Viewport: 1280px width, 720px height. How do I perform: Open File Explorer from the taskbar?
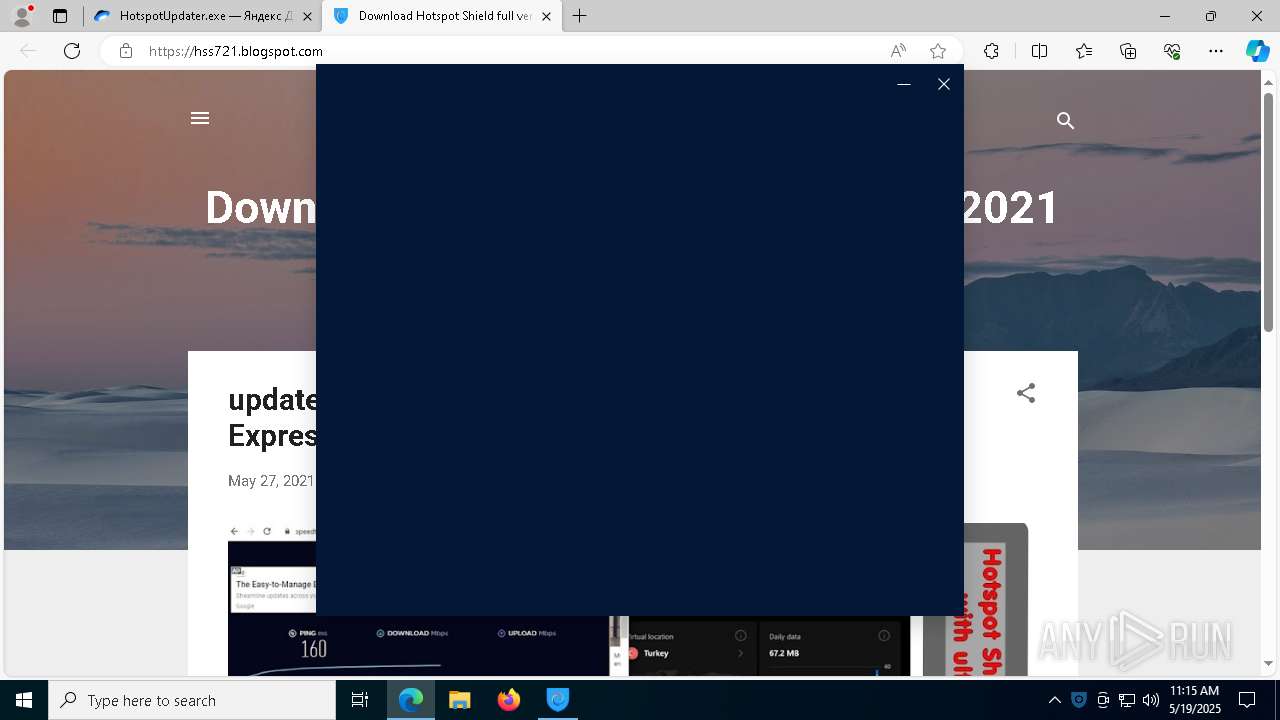click(x=460, y=700)
